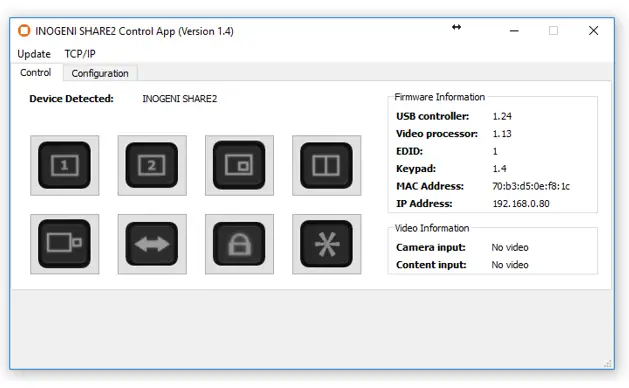
Task: Swap sources with the double-arrow button
Action: [x=152, y=244]
